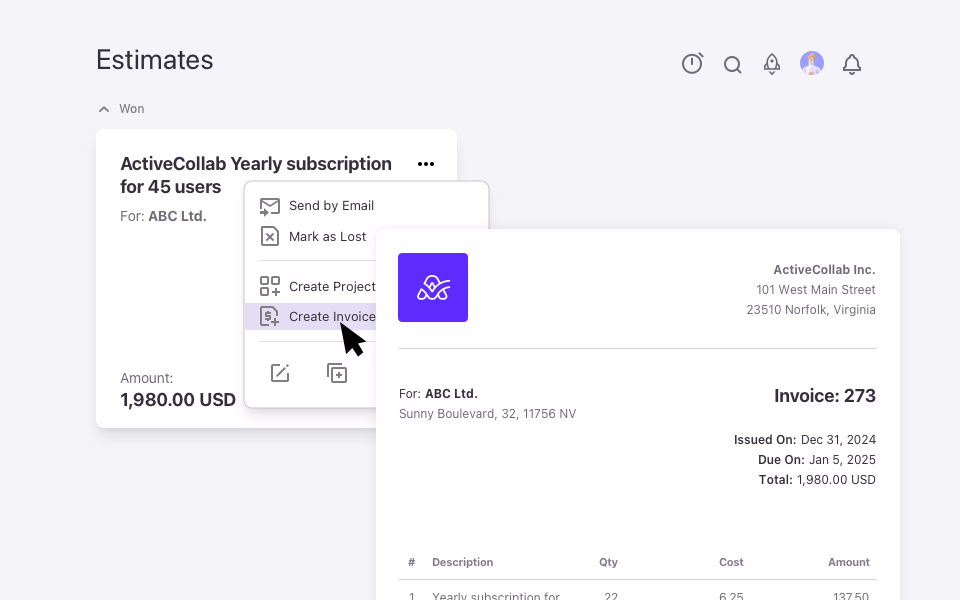Screen dimensions: 960x600
Task: Click the invoice Amount column header
Action: pos(849,562)
